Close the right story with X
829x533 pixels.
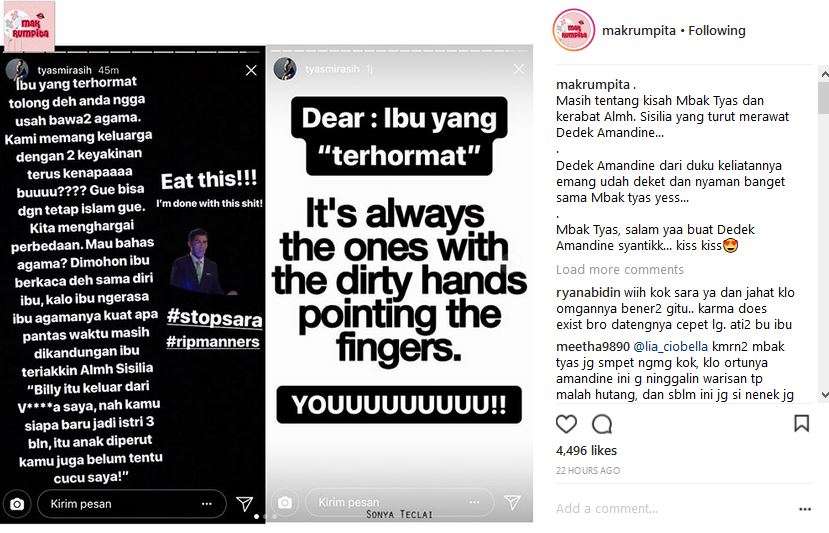point(519,69)
